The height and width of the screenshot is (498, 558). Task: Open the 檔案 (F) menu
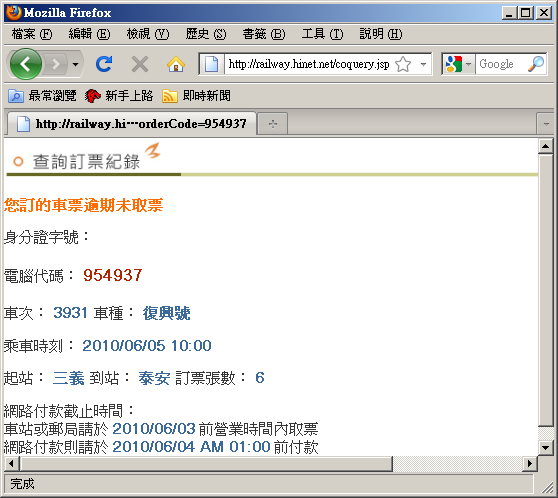tap(32, 34)
